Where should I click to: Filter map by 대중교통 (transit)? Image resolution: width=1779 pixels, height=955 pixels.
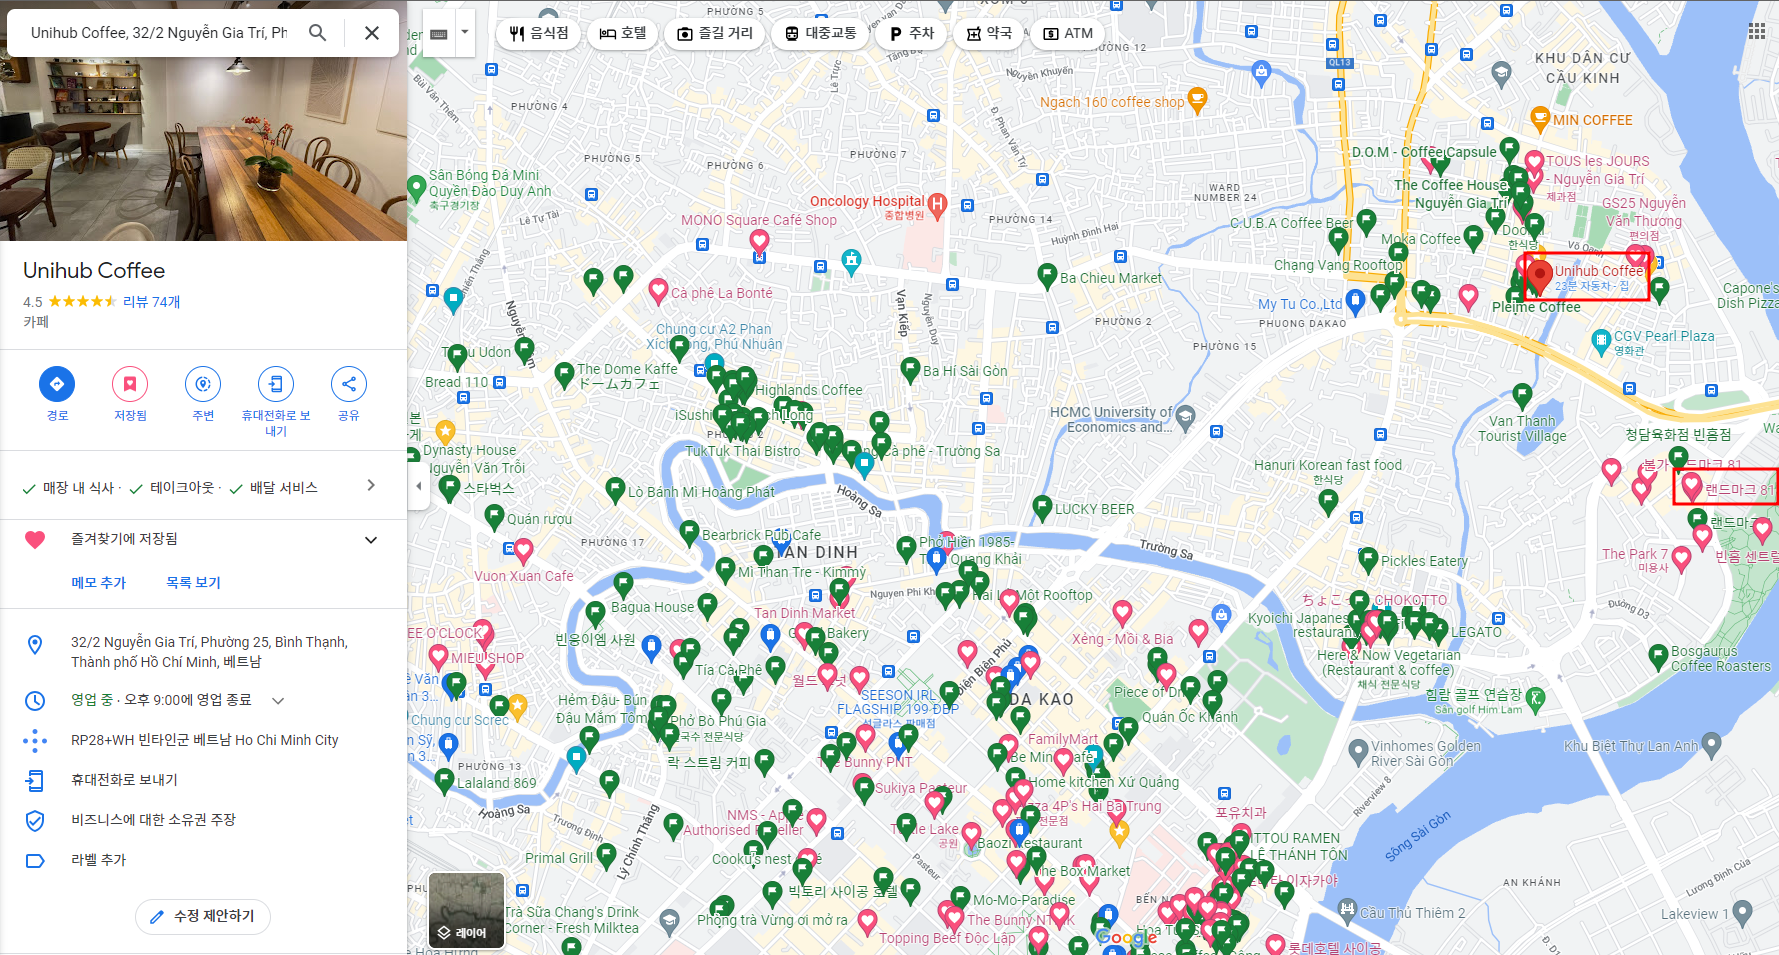tap(820, 33)
